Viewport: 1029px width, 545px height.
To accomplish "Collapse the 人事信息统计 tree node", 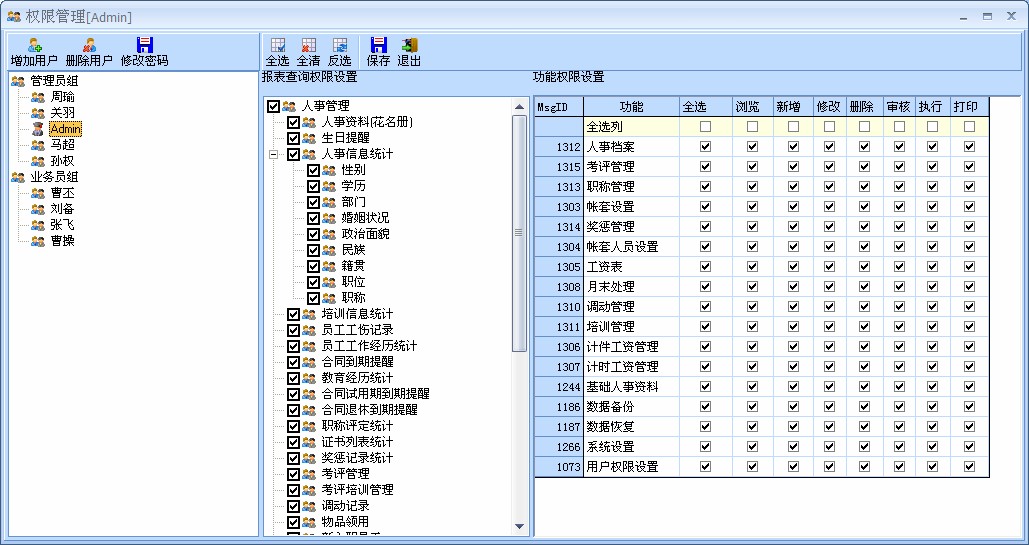I will coord(273,154).
